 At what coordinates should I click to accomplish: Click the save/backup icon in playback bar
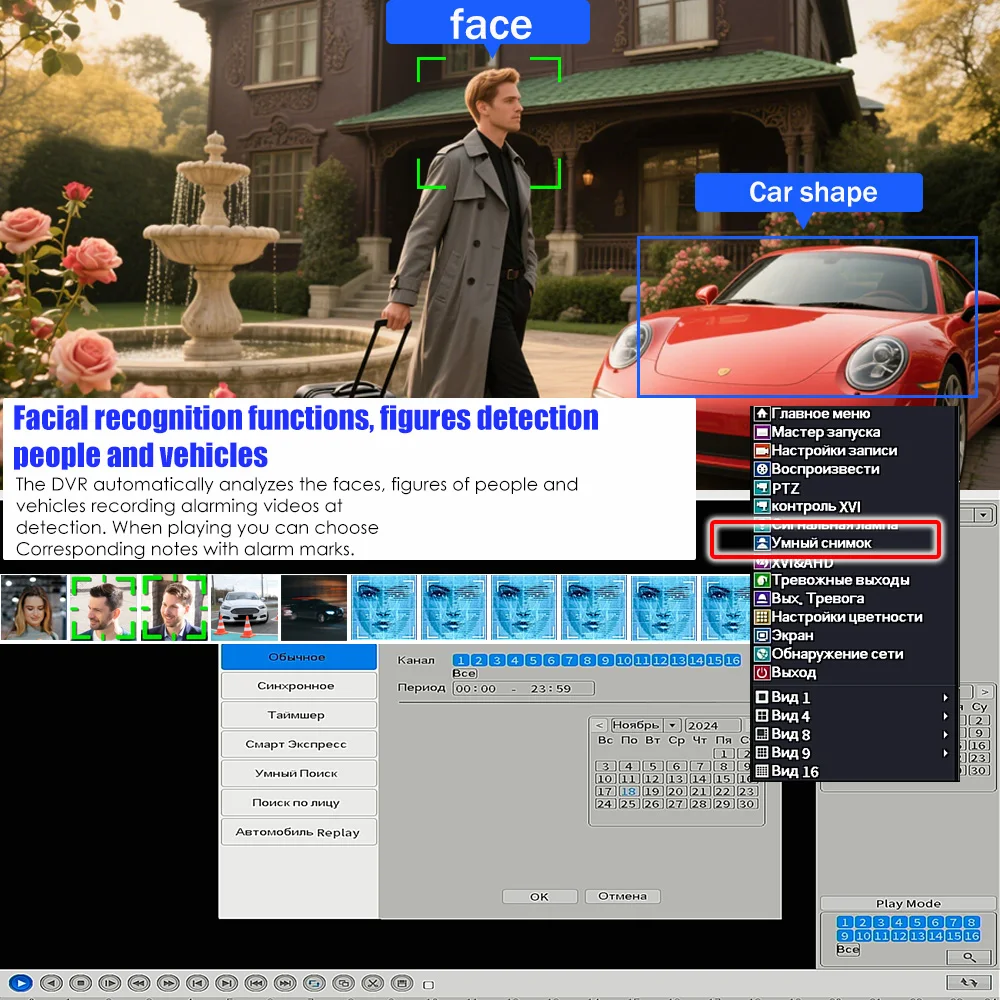[x=402, y=983]
